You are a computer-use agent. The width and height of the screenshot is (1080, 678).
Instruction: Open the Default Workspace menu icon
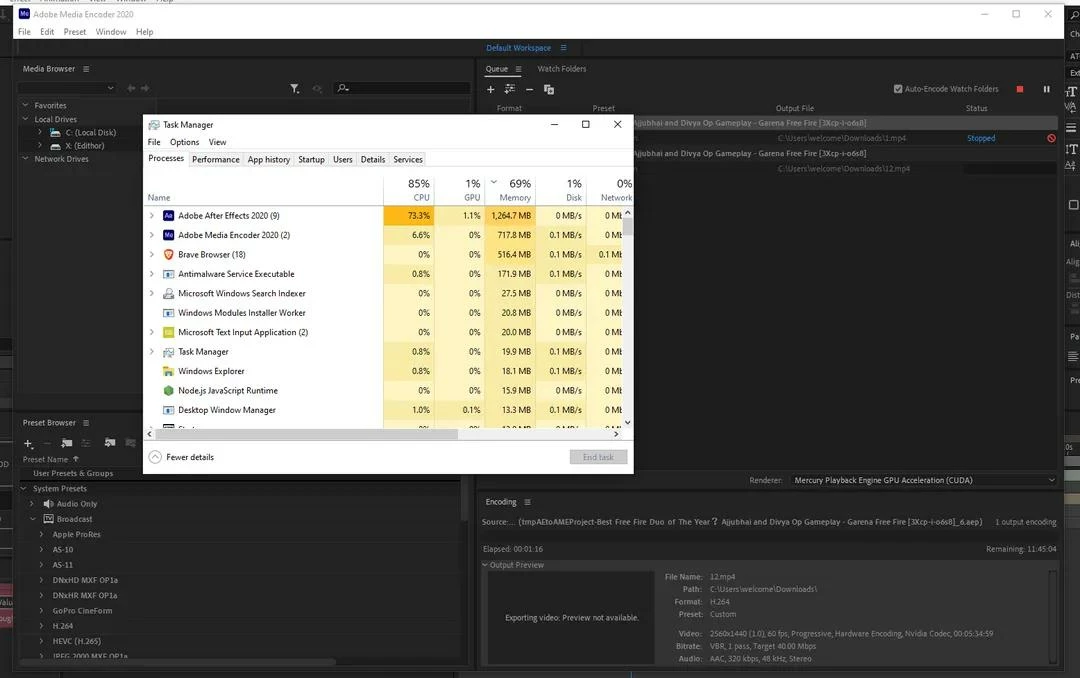pos(563,48)
